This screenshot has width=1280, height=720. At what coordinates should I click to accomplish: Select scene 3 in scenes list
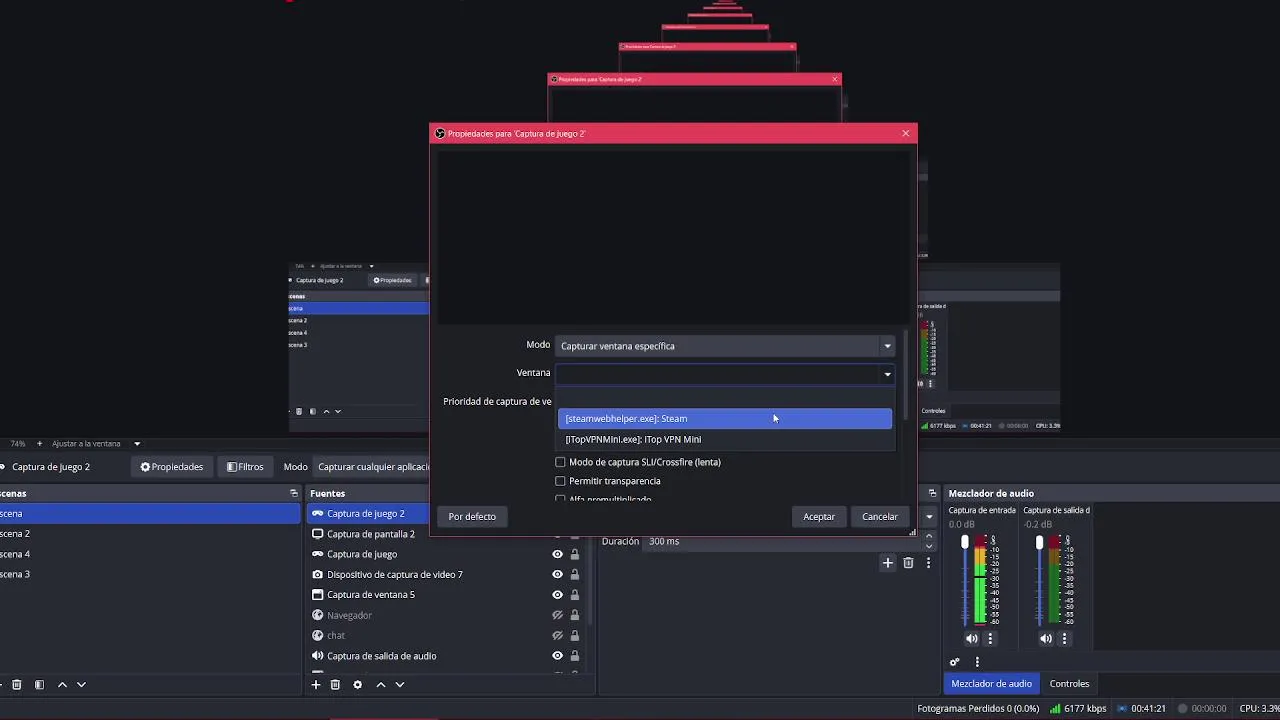tap(150, 574)
